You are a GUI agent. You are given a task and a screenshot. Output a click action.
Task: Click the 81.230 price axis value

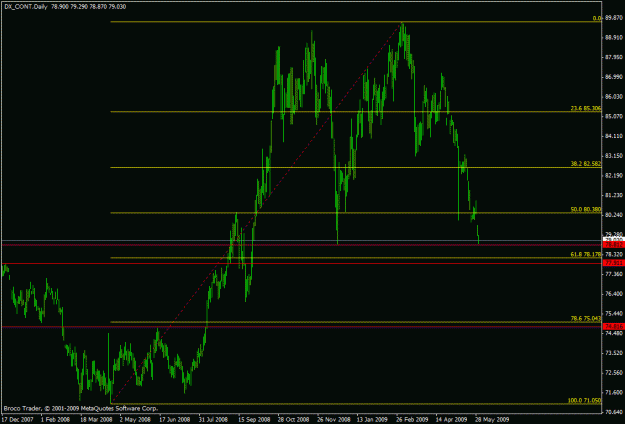pos(614,195)
